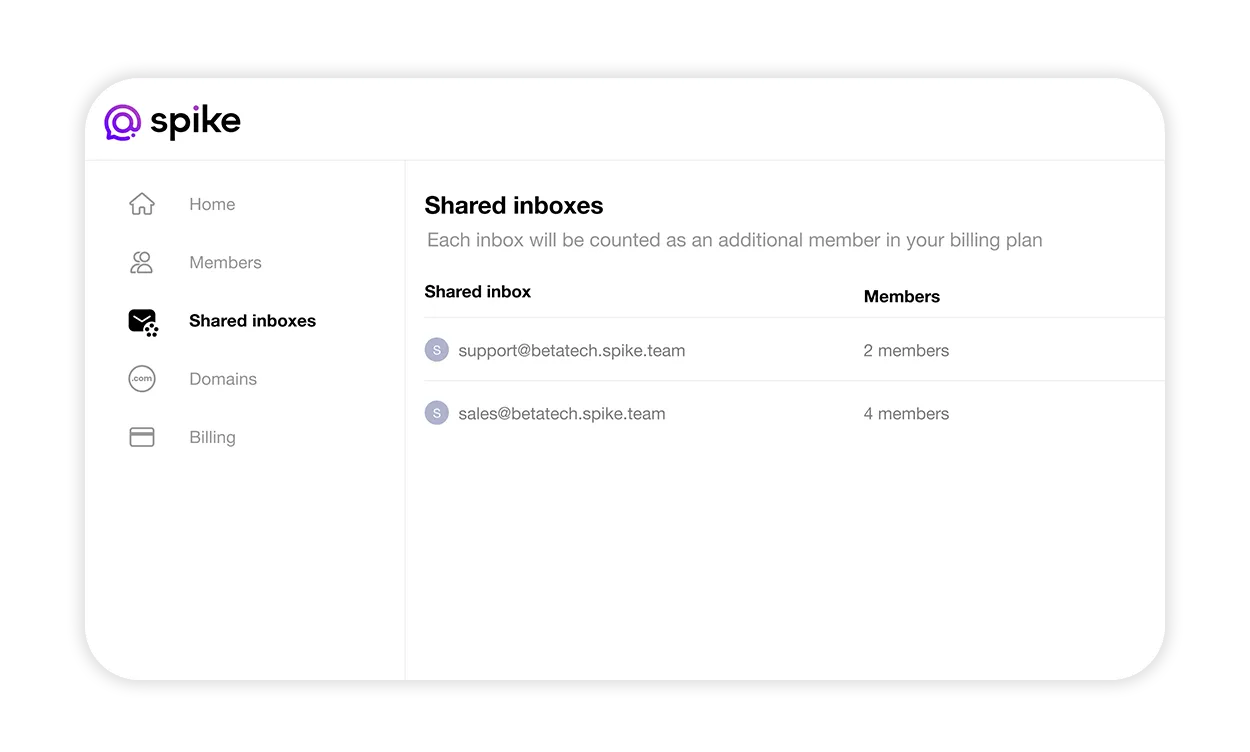
Task: Open the Members sidebar label
Action: click(225, 263)
